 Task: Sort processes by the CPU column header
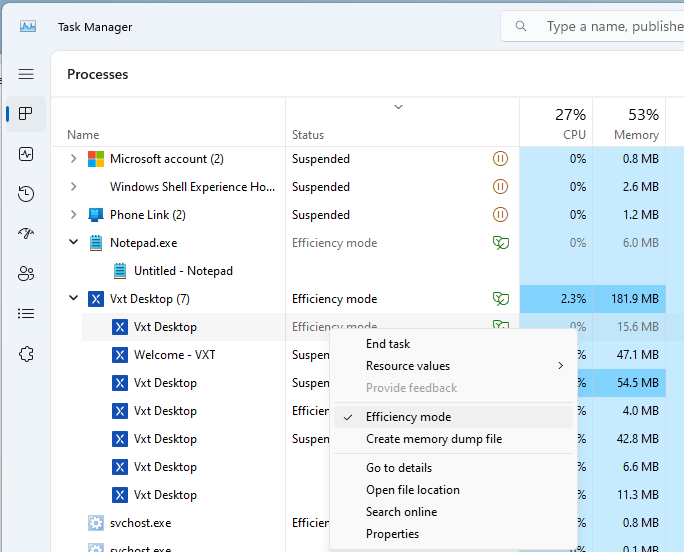[x=560, y=124]
